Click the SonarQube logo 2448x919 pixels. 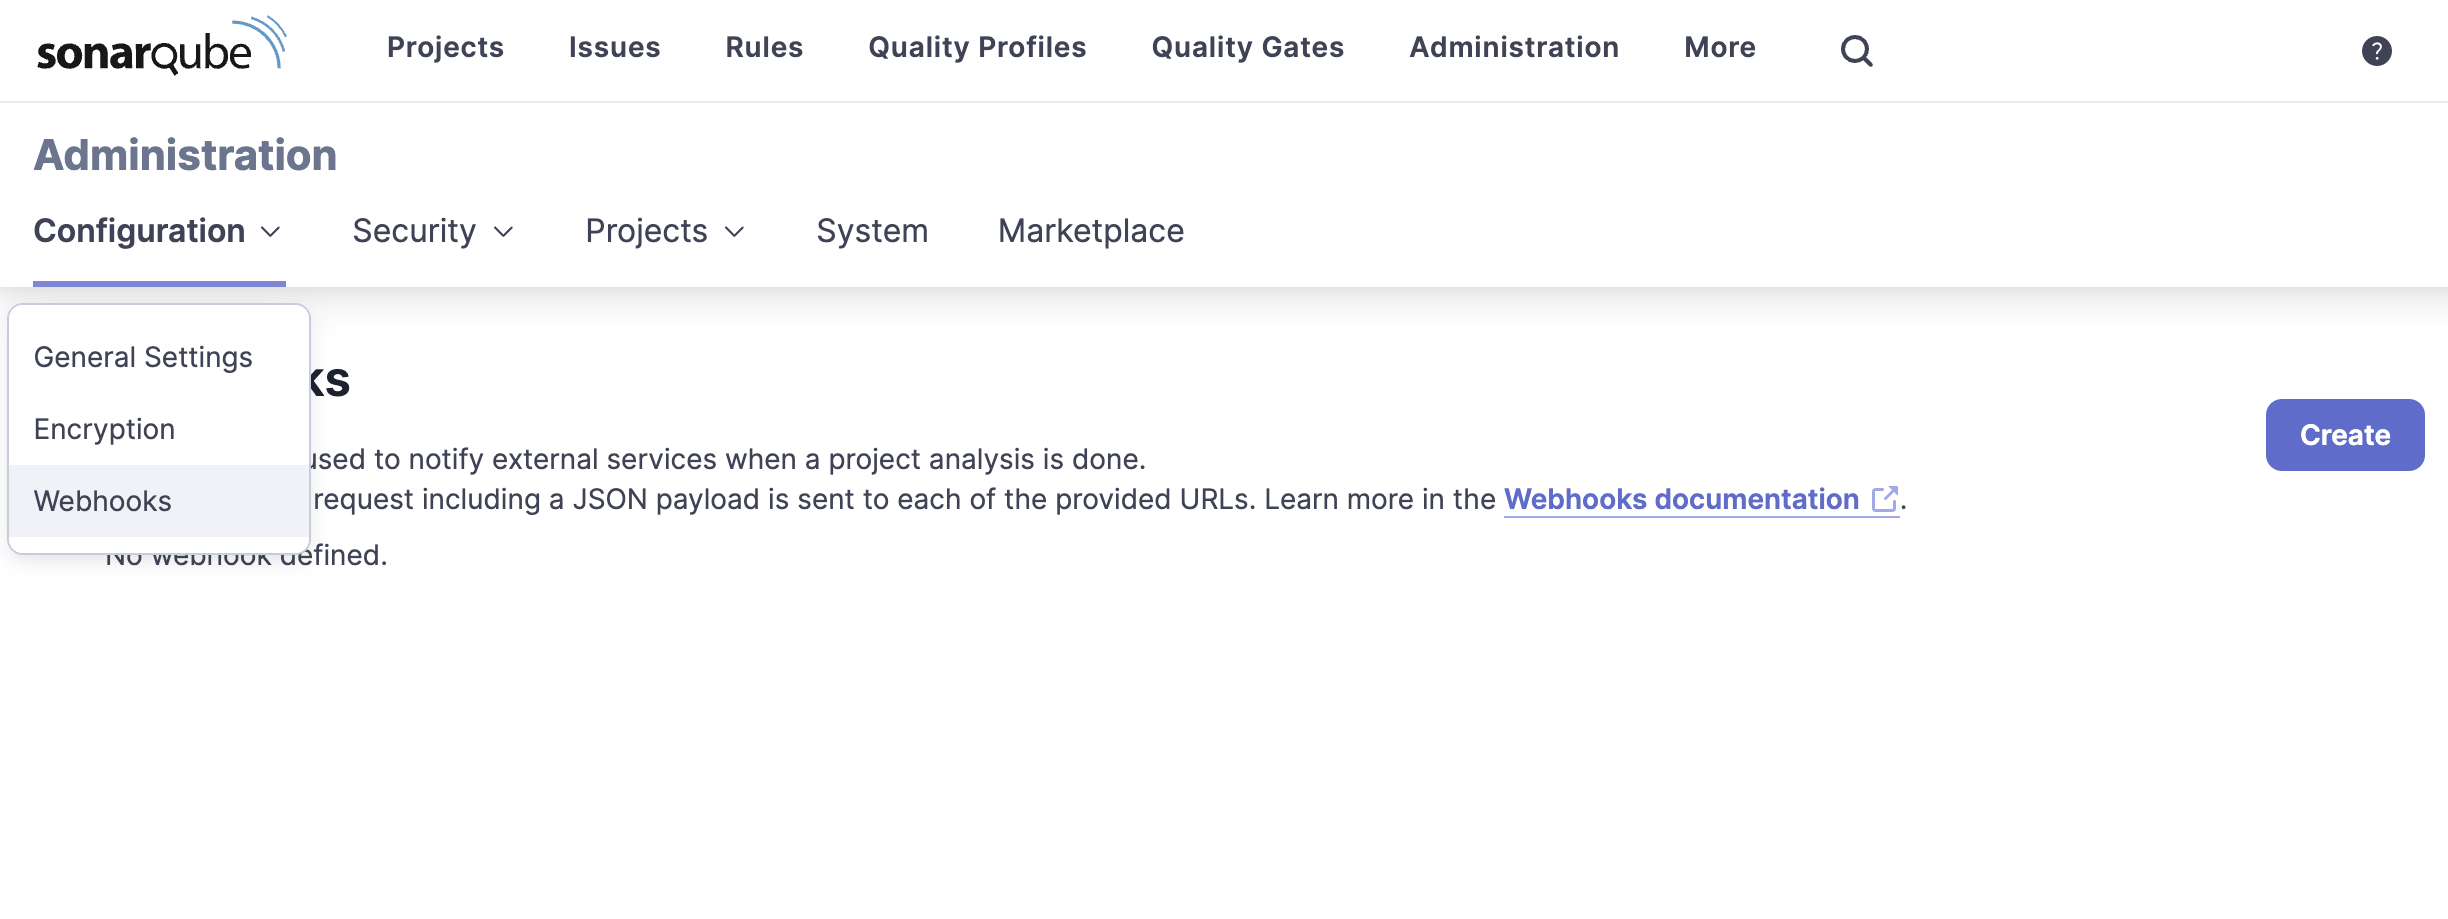pos(162,46)
